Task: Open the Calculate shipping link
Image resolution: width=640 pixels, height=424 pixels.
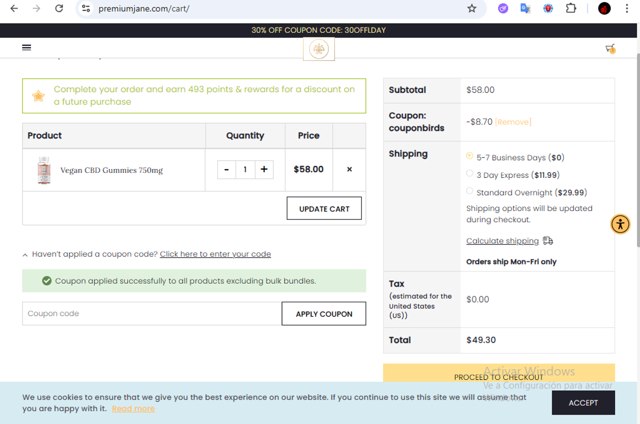Action: [x=502, y=241]
